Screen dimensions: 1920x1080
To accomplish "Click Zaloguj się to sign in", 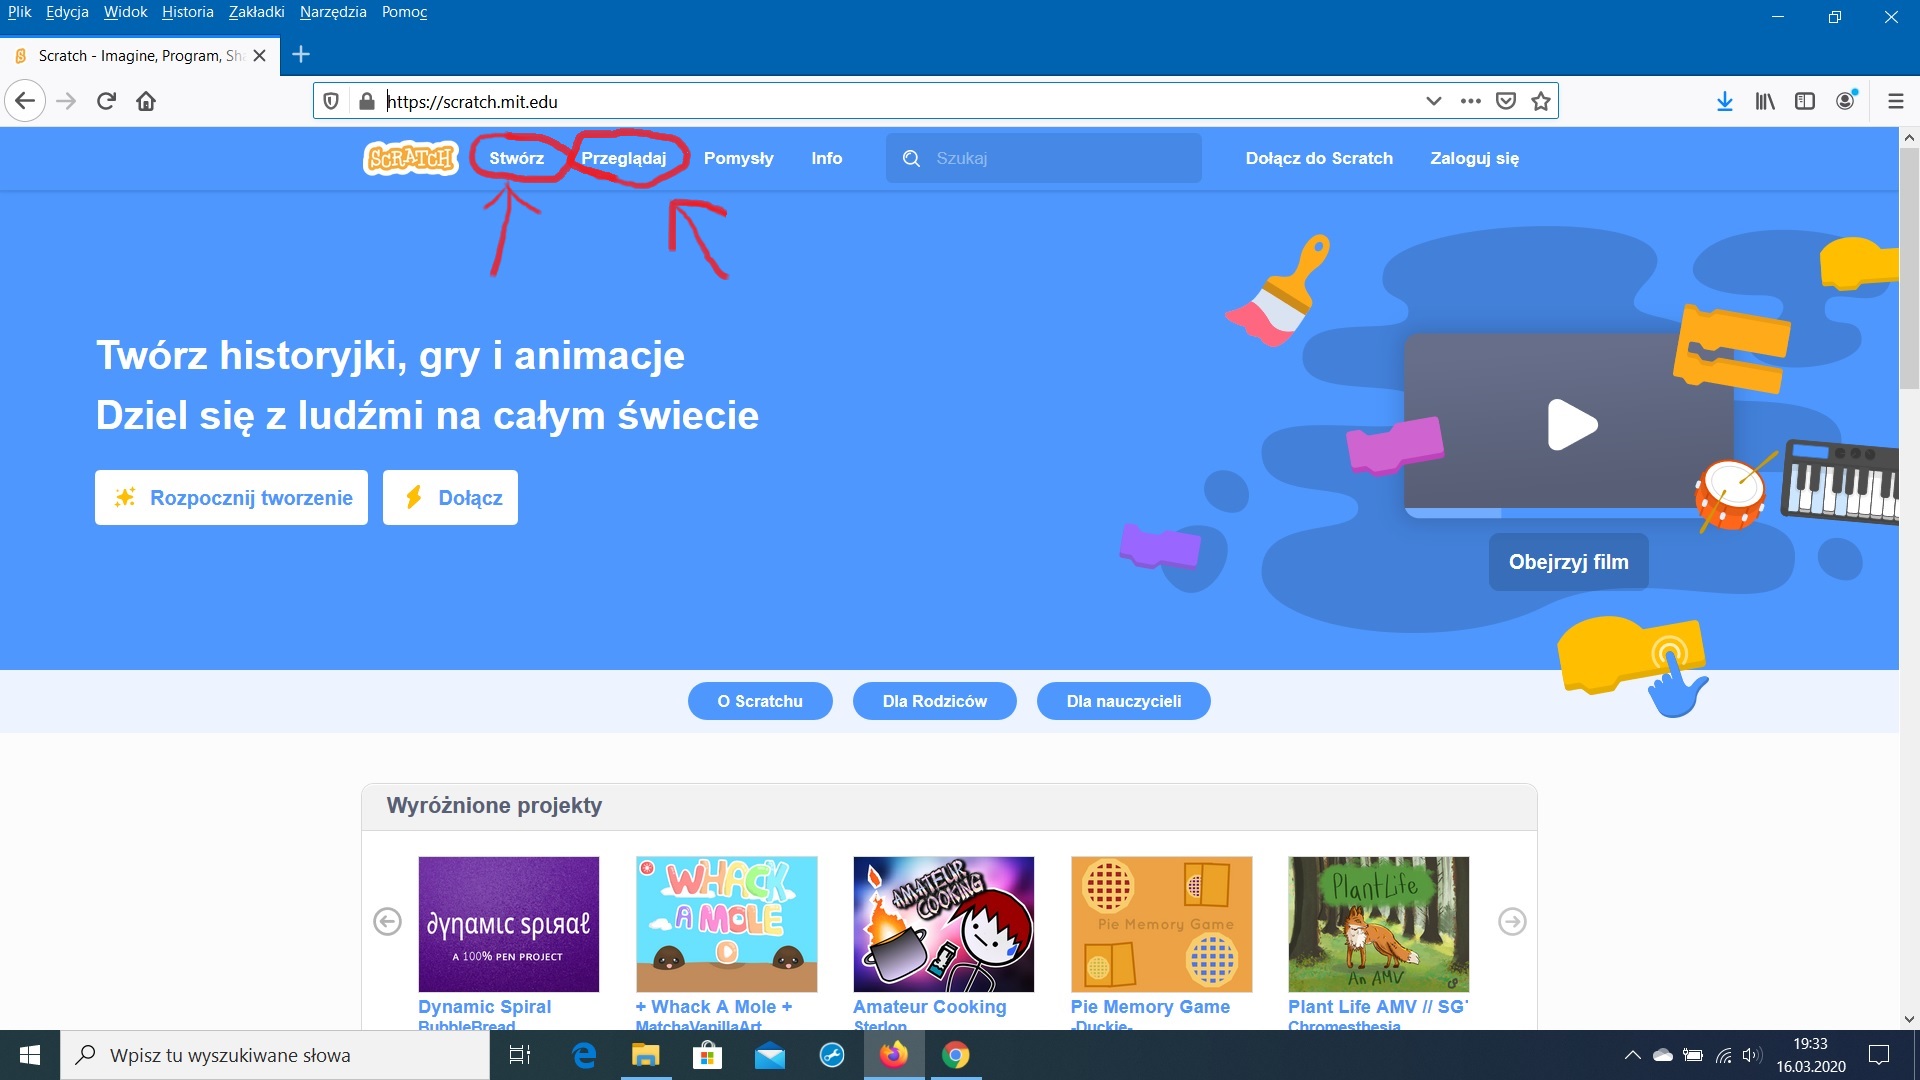I will 1474,158.
